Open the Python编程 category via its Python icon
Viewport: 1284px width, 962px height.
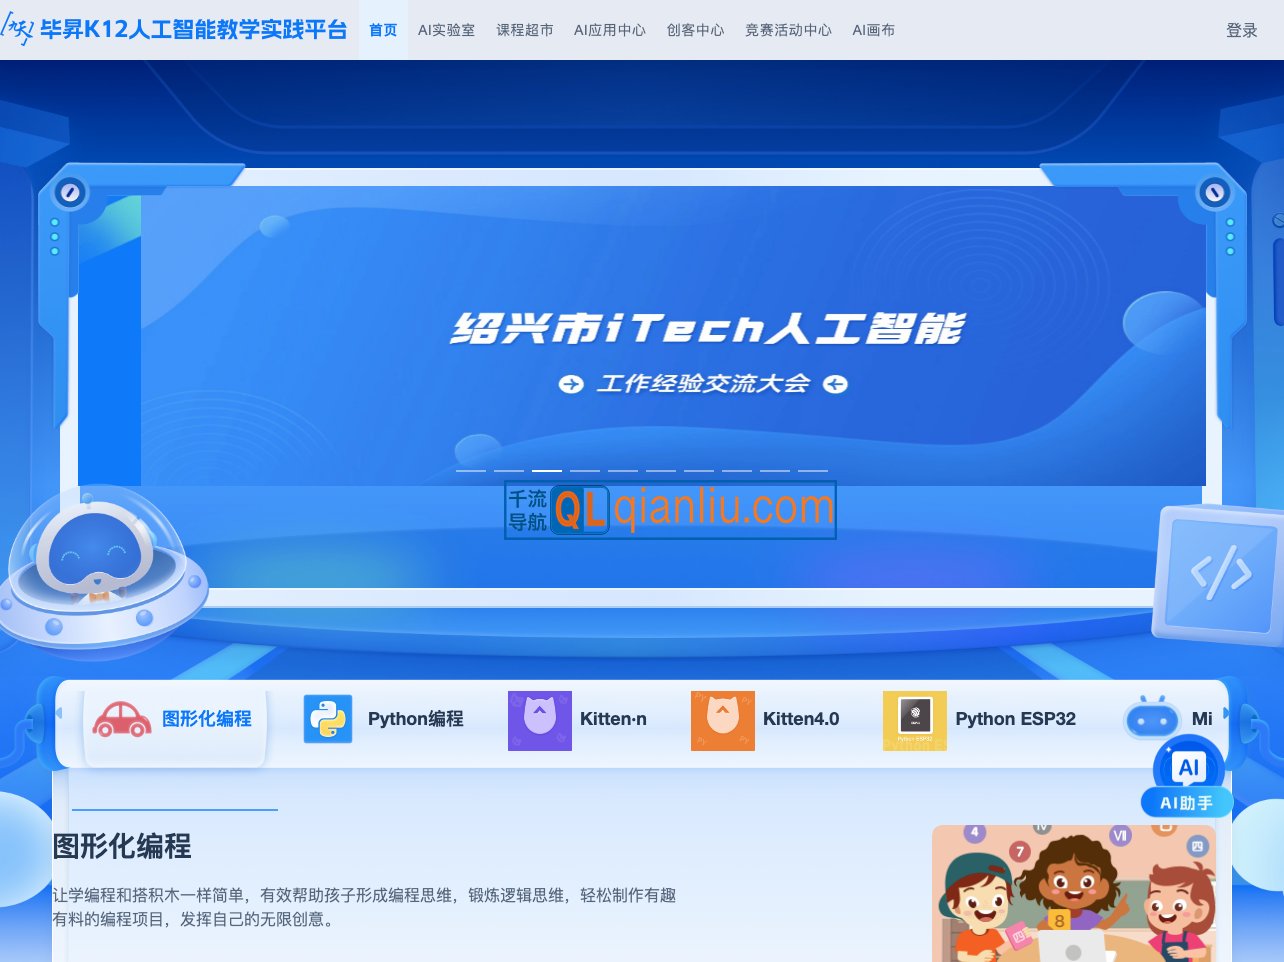click(x=327, y=719)
